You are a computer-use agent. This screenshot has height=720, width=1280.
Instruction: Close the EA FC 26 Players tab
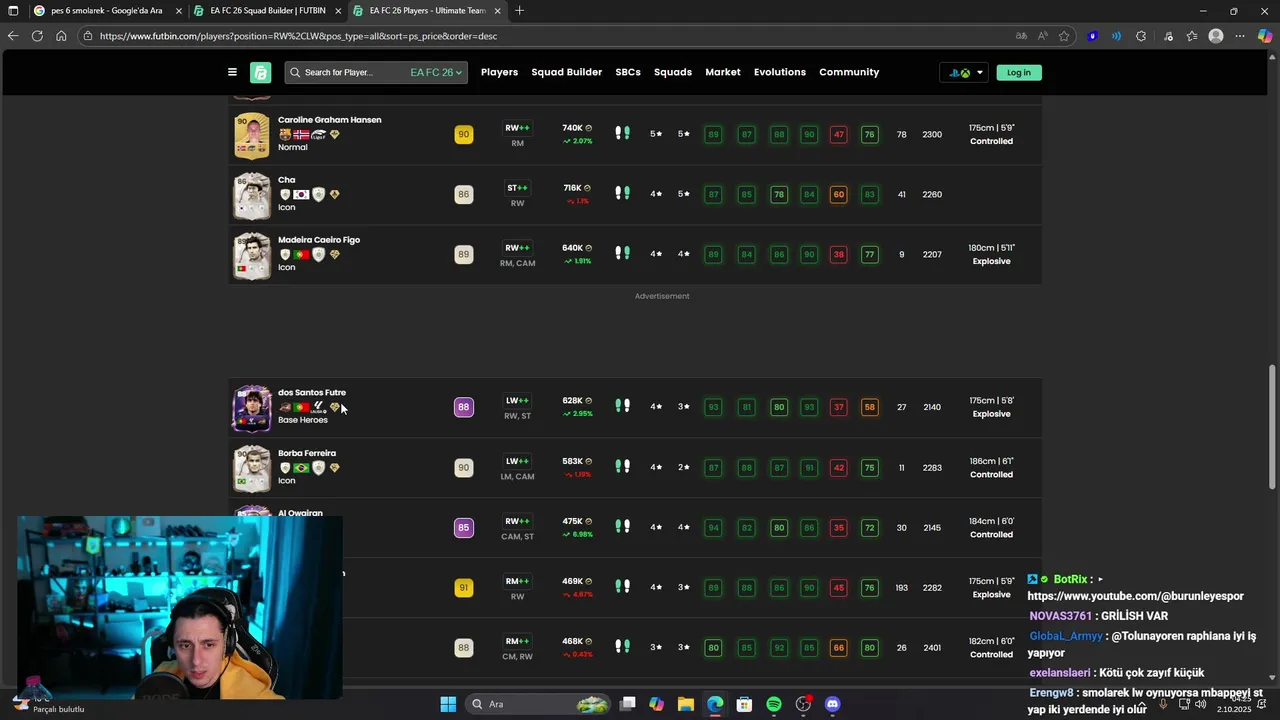(497, 11)
